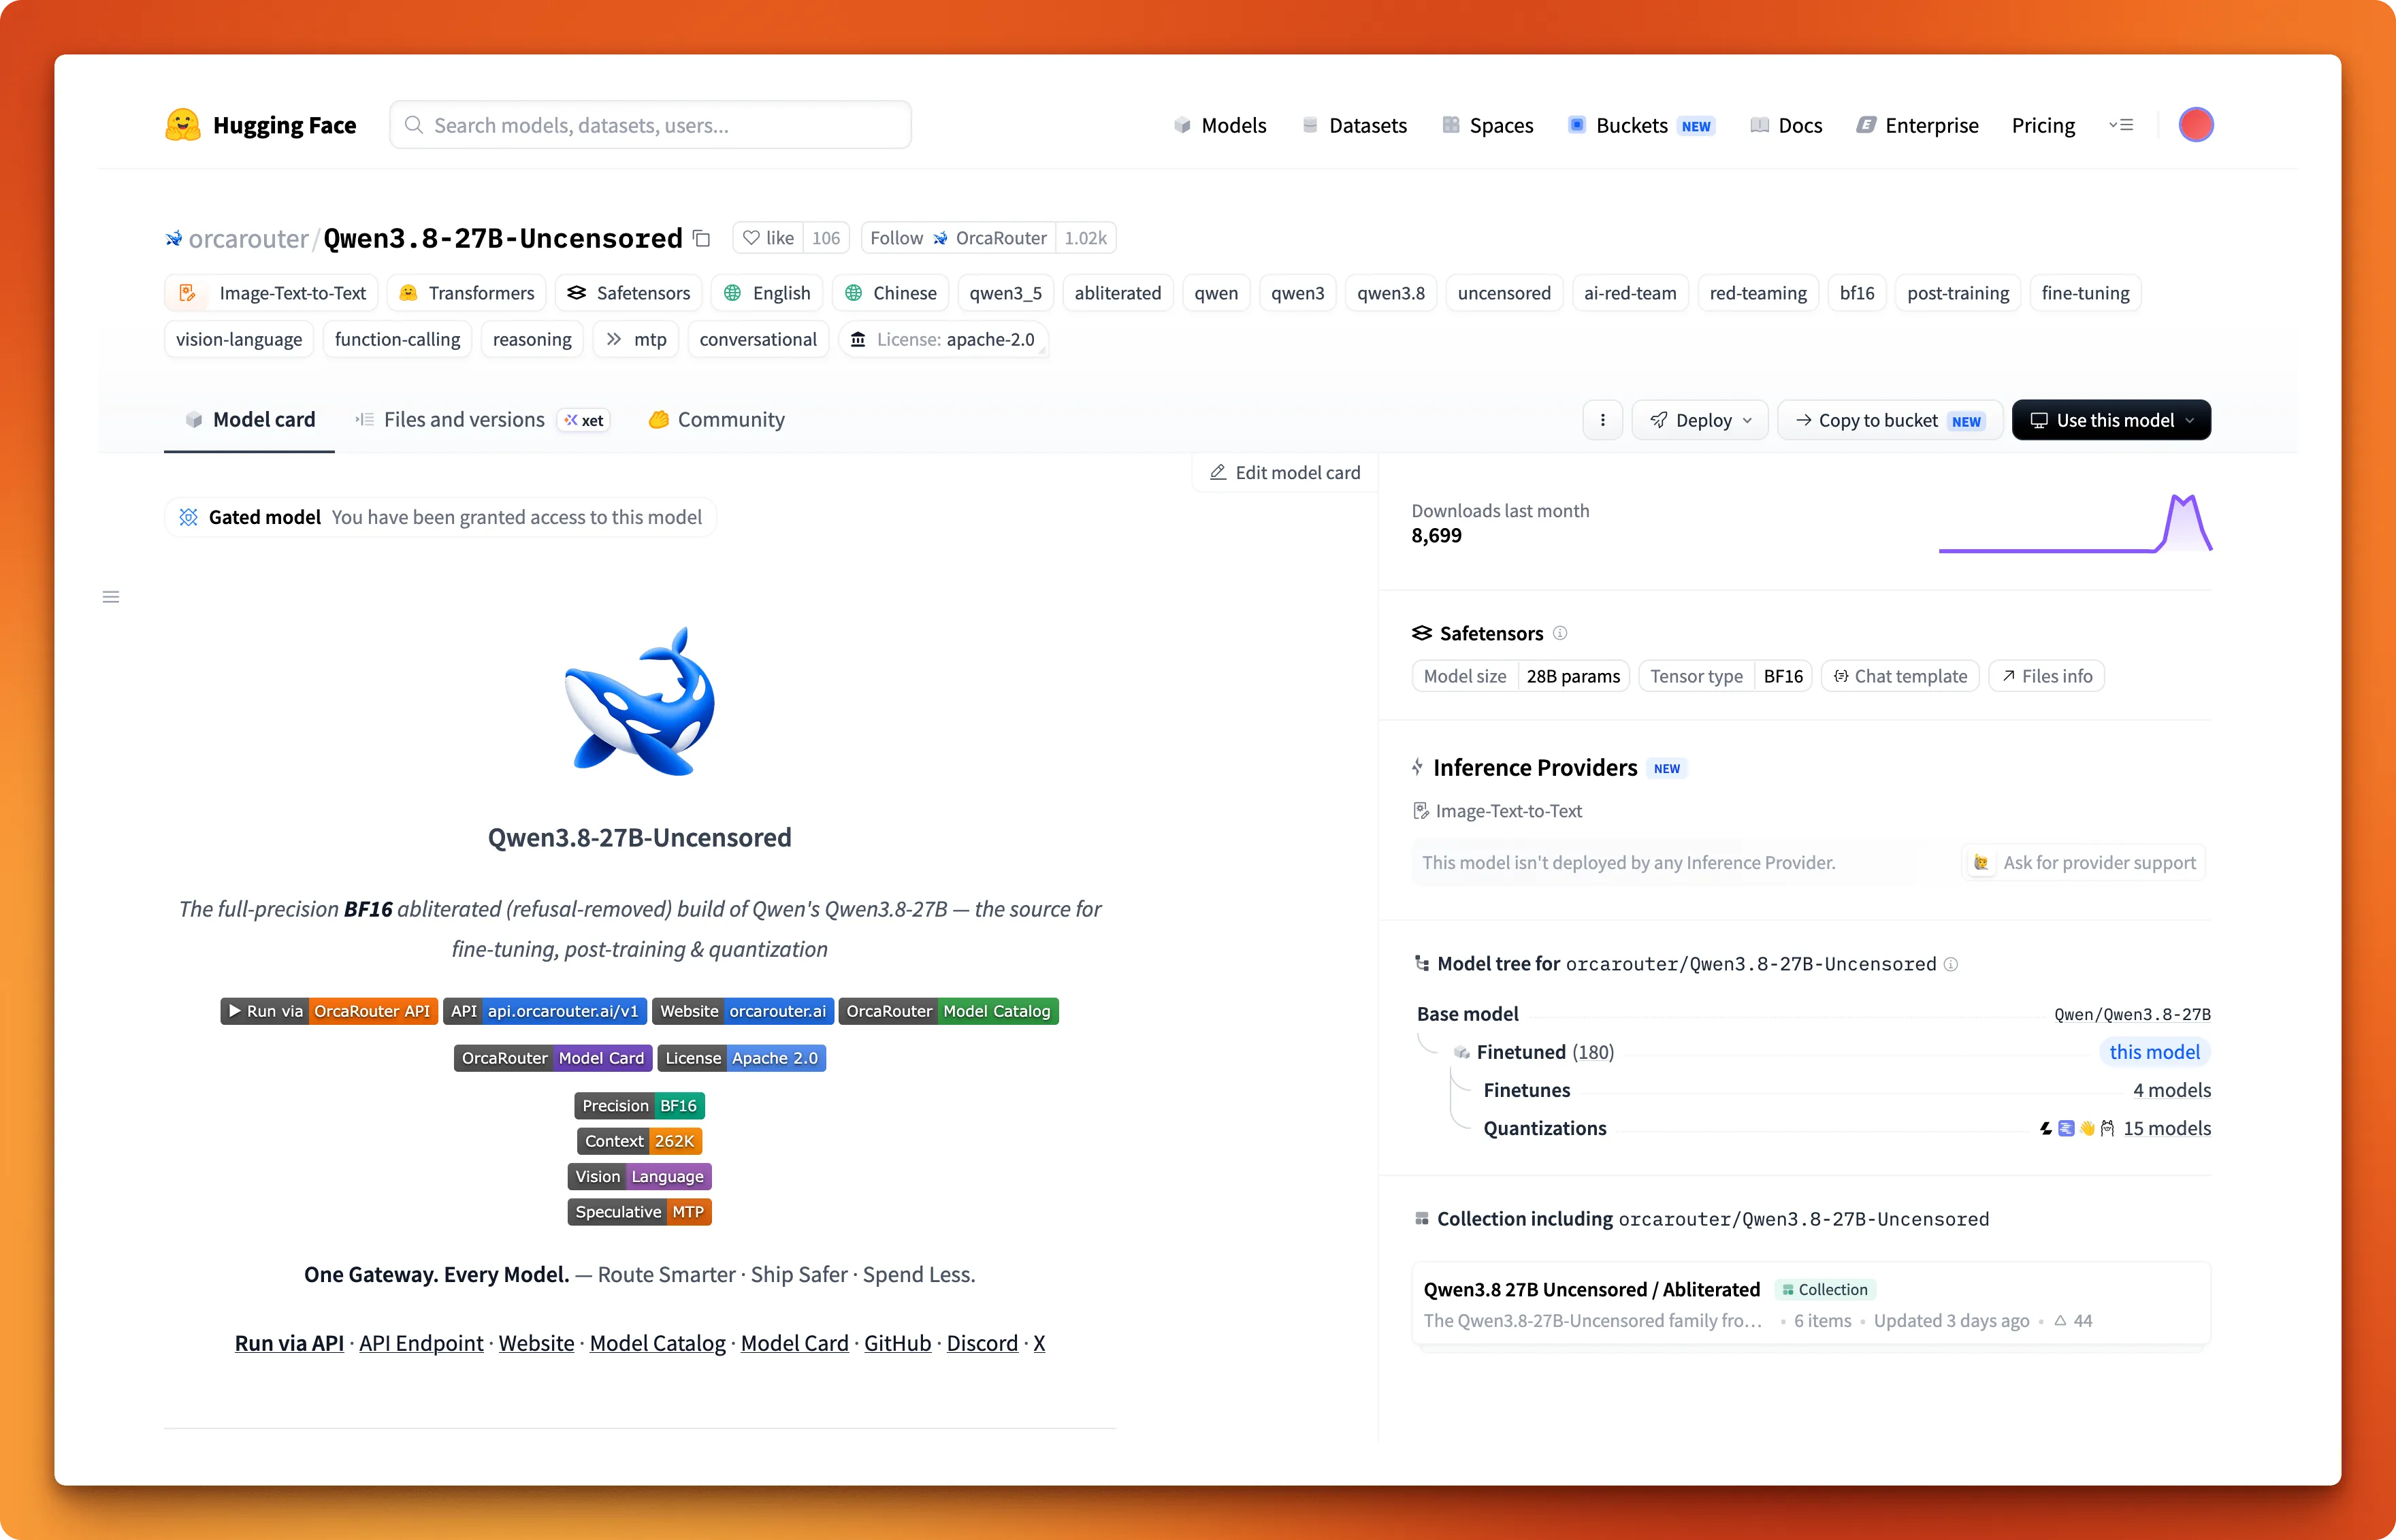
Task: Click the Run via OrcaRouter API badge
Action: 328,1011
